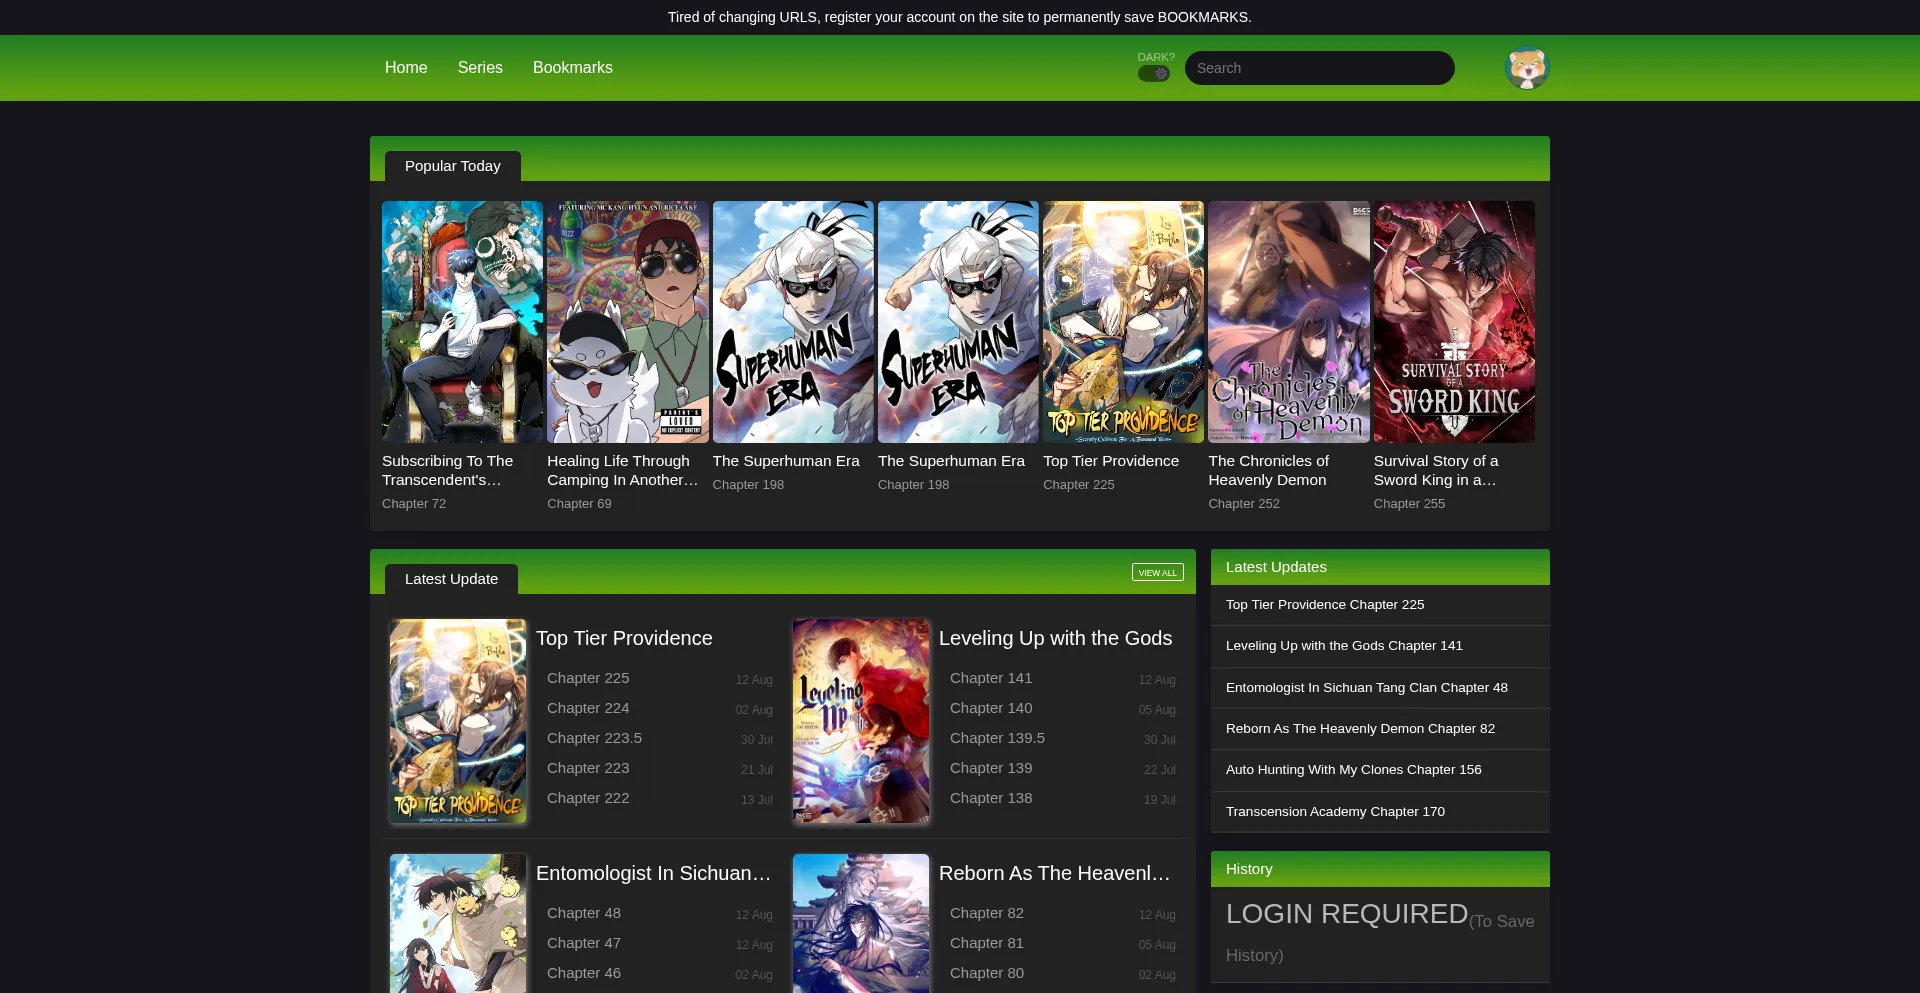Open Chapter 48 in Entomologist chapter list

click(x=584, y=913)
